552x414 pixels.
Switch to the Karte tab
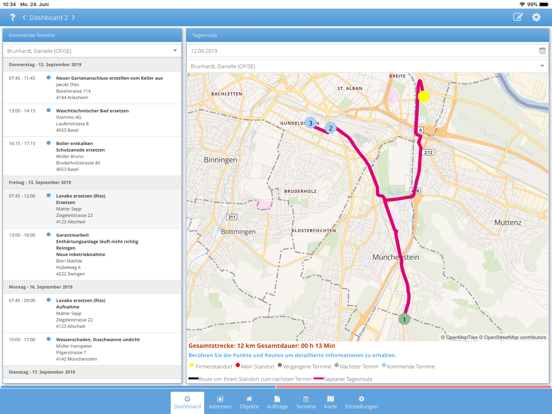[x=330, y=402]
